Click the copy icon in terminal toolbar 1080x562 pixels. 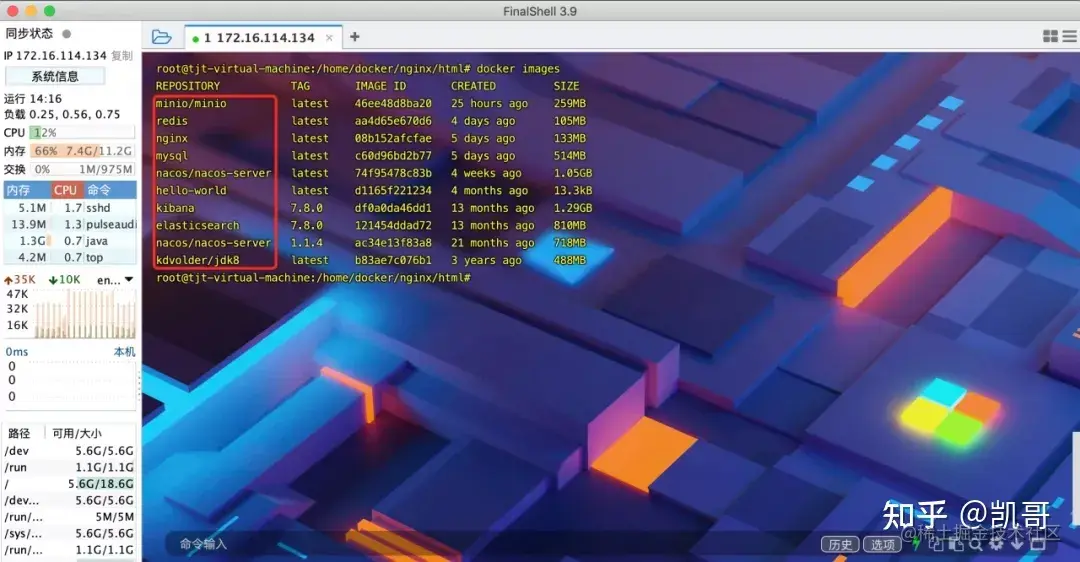936,543
